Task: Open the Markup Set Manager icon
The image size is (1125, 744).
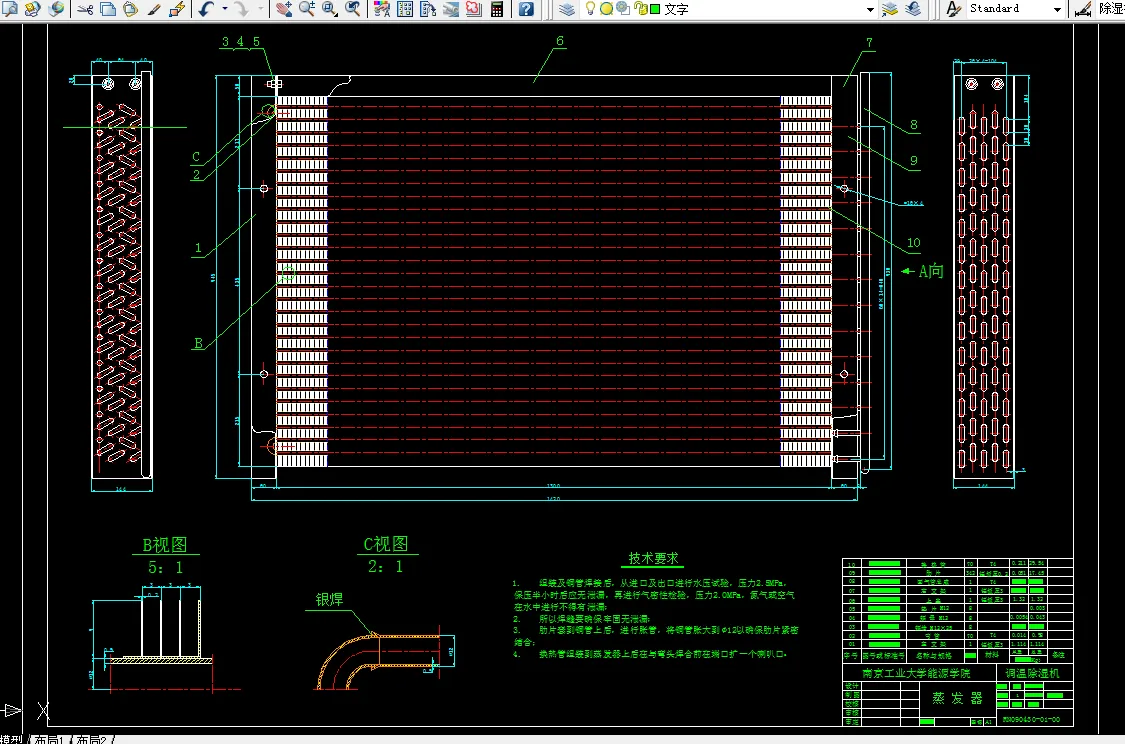Action: click(474, 9)
